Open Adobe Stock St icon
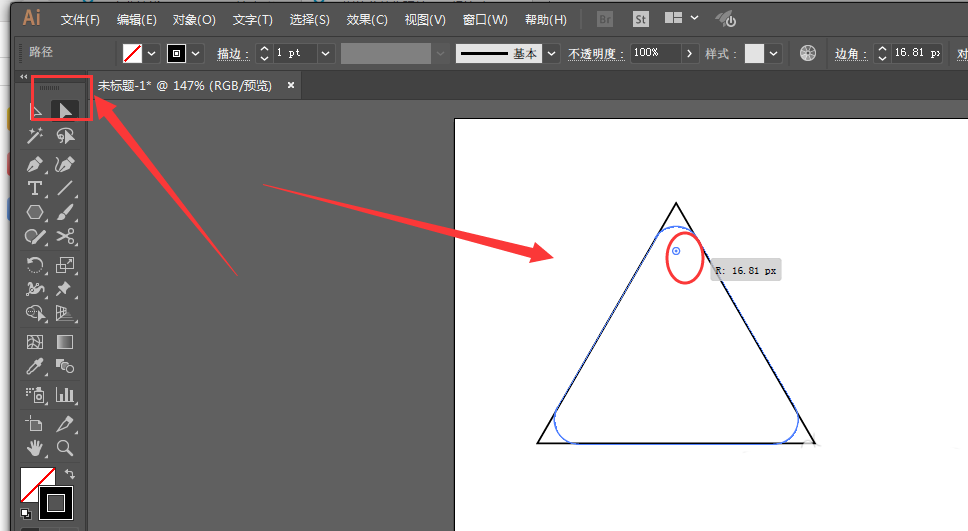The width and height of the screenshot is (968, 531). pyautogui.click(x=641, y=19)
